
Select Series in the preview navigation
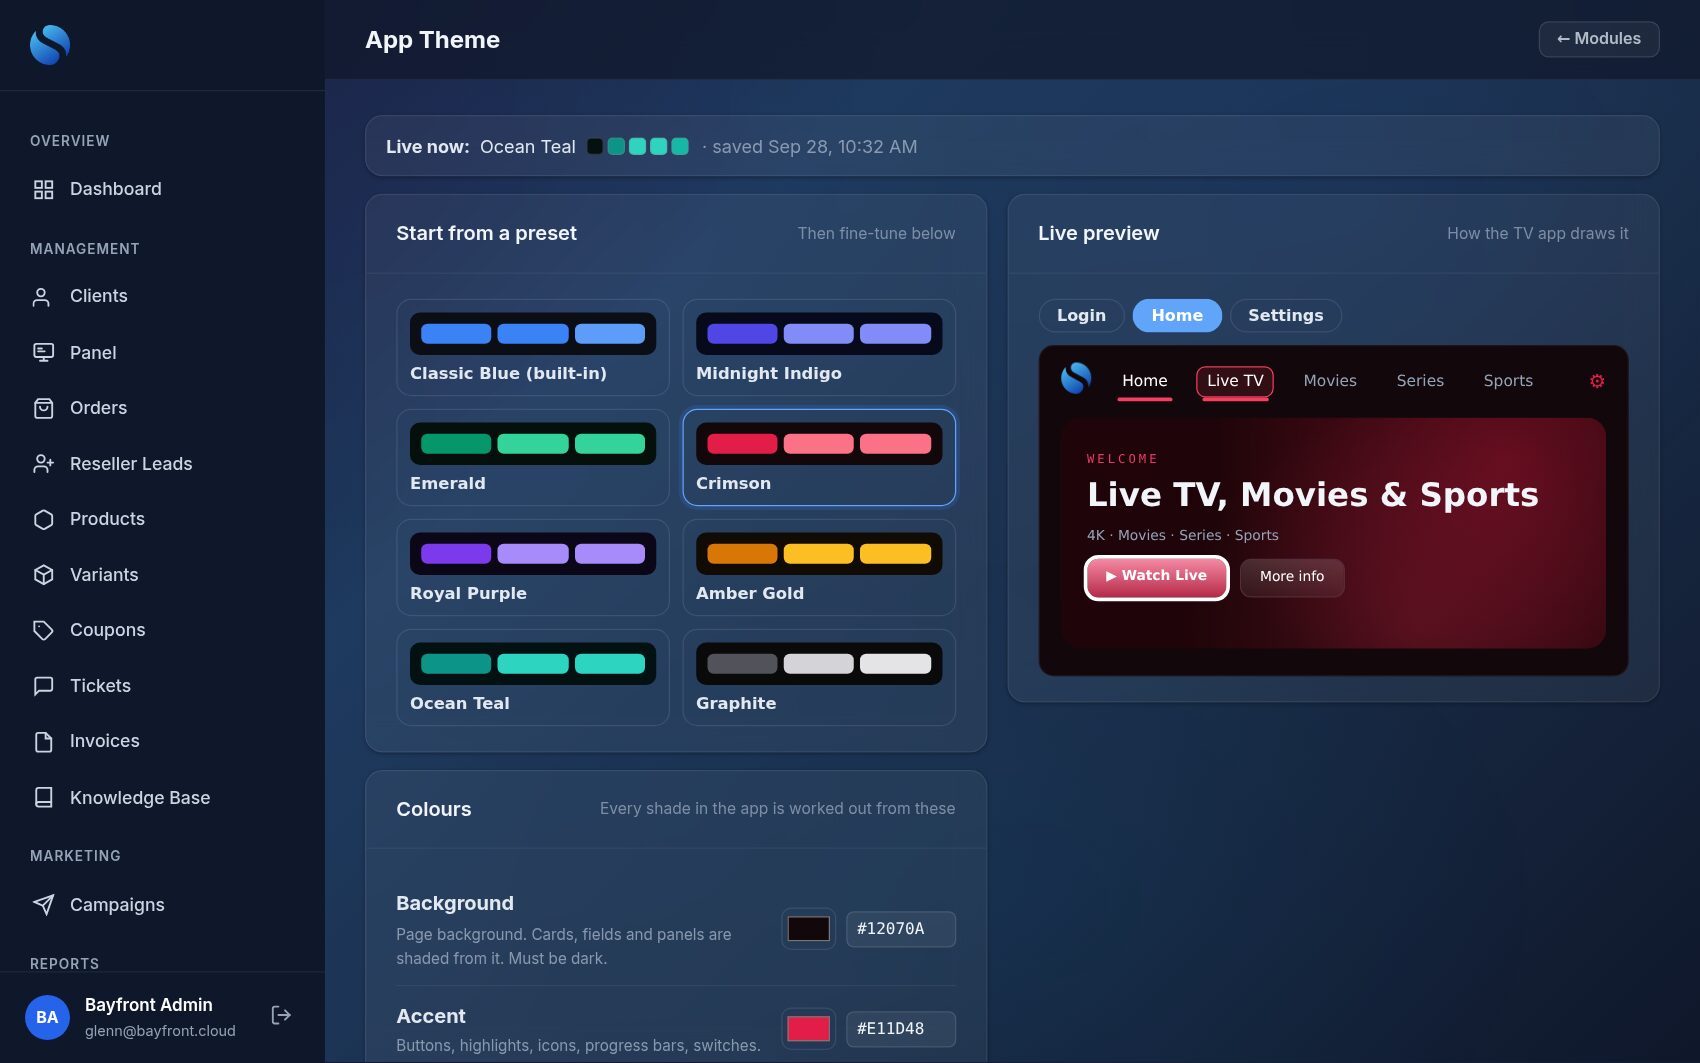click(1420, 381)
